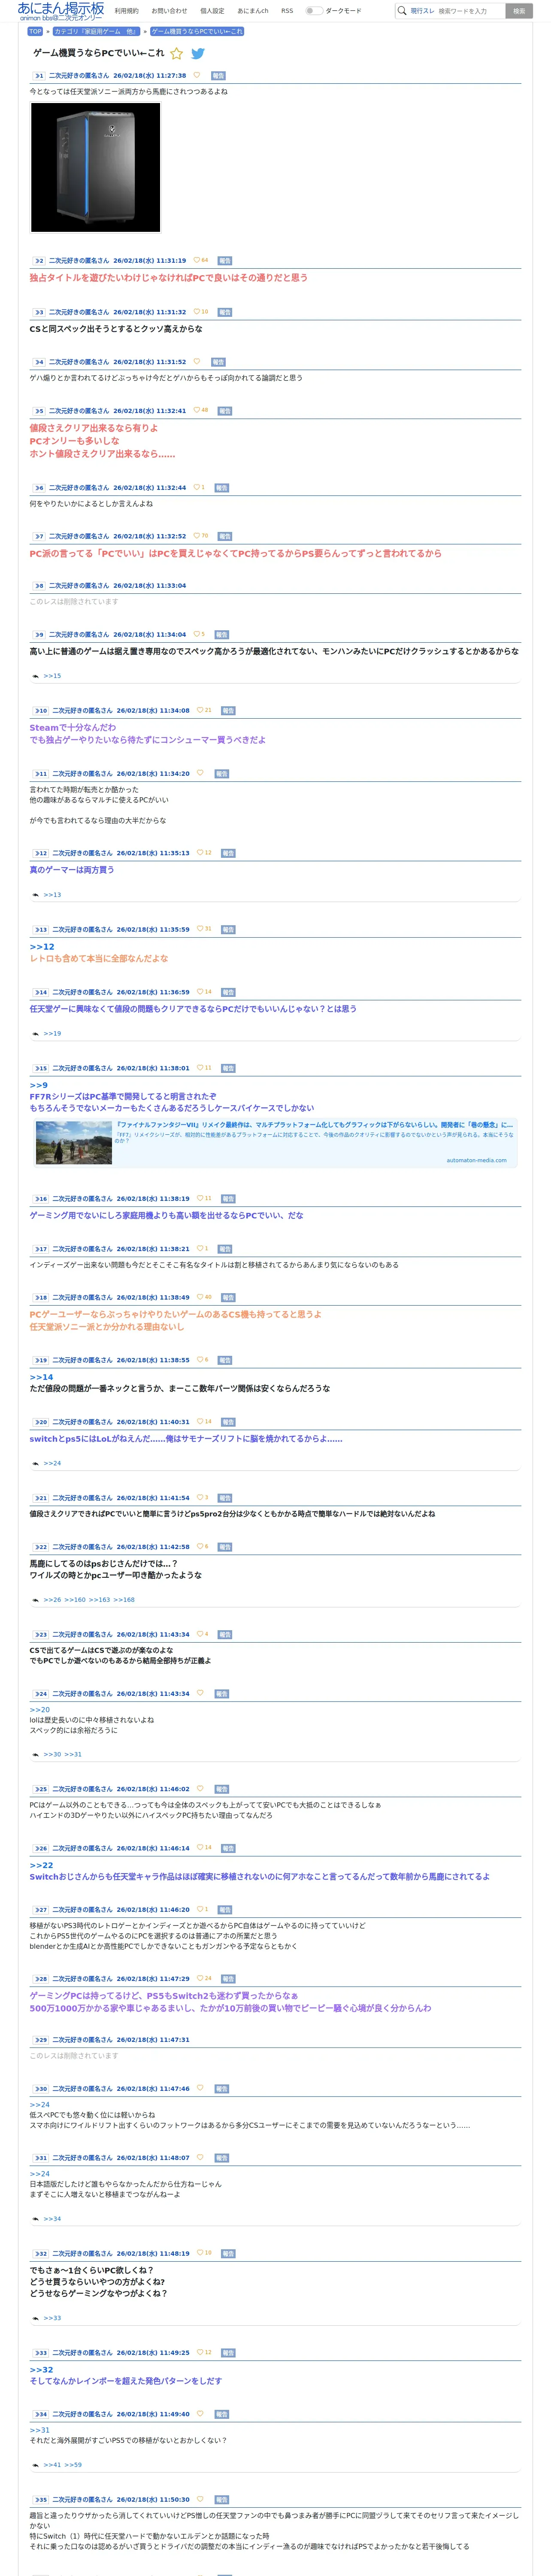Click reply arrow icon under post 9
Viewport: 551px width, 2576px height.
36,676
